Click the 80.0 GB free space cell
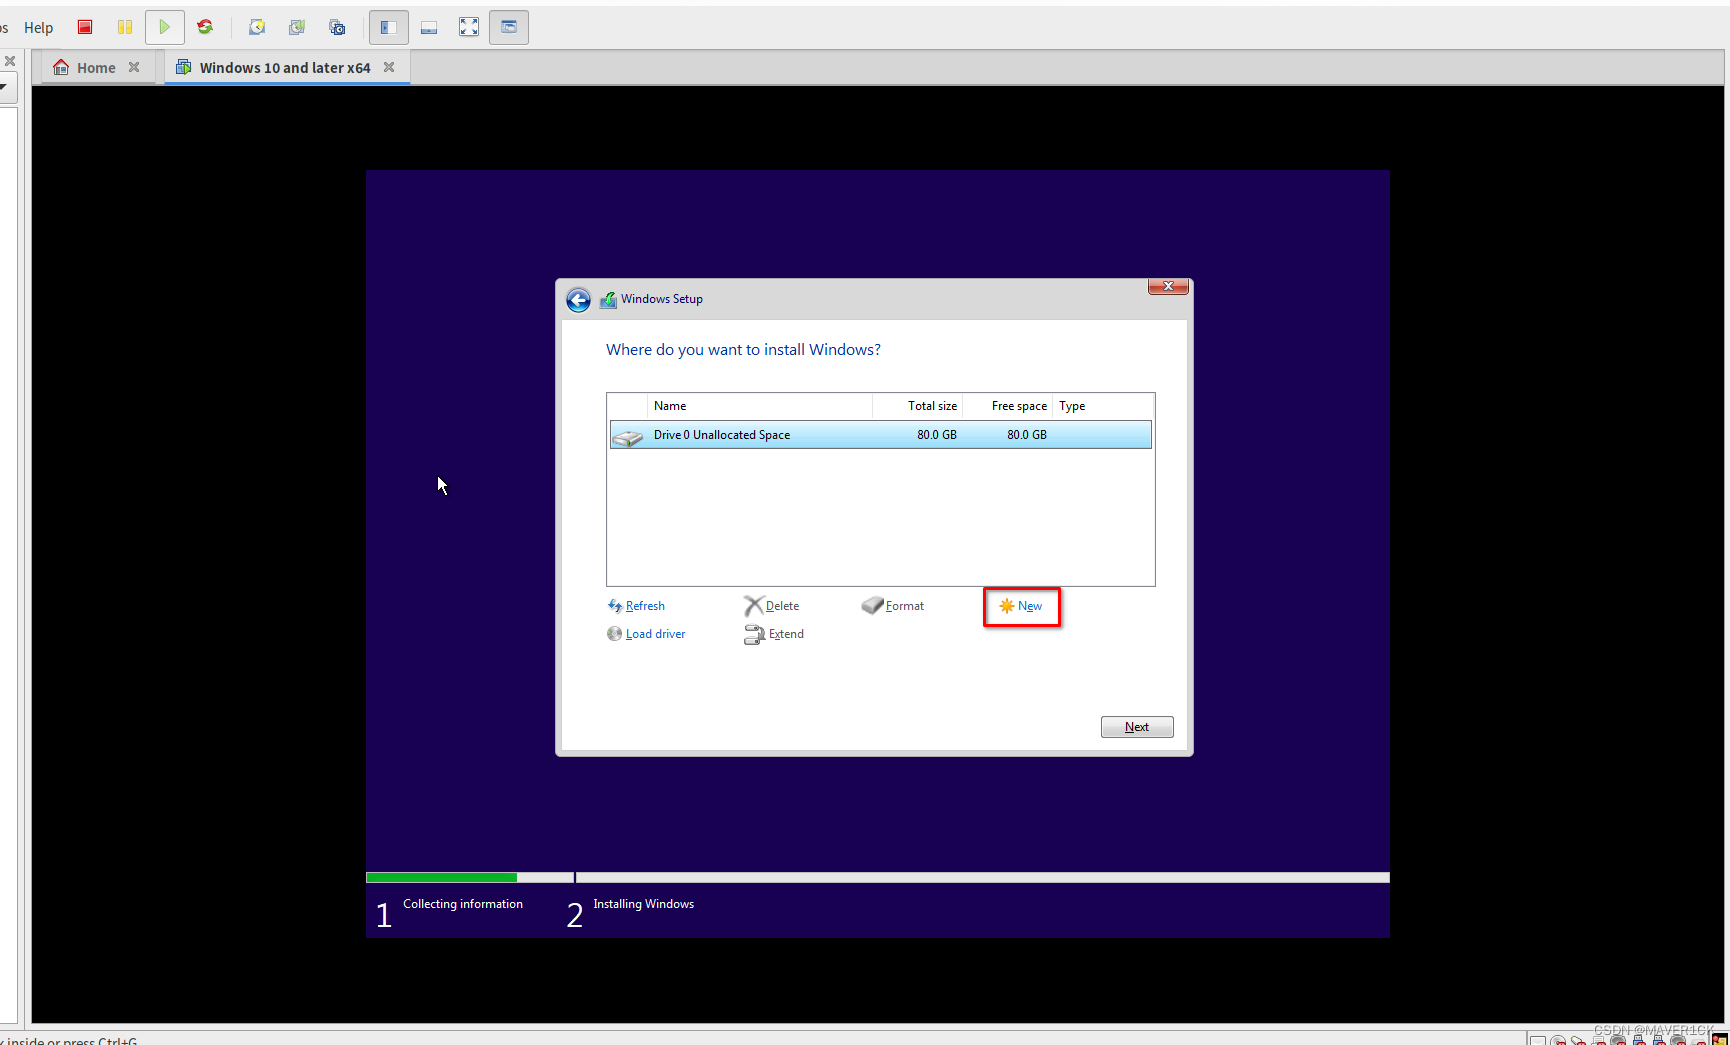The width and height of the screenshot is (1730, 1045). pyautogui.click(x=1027, y=435)
